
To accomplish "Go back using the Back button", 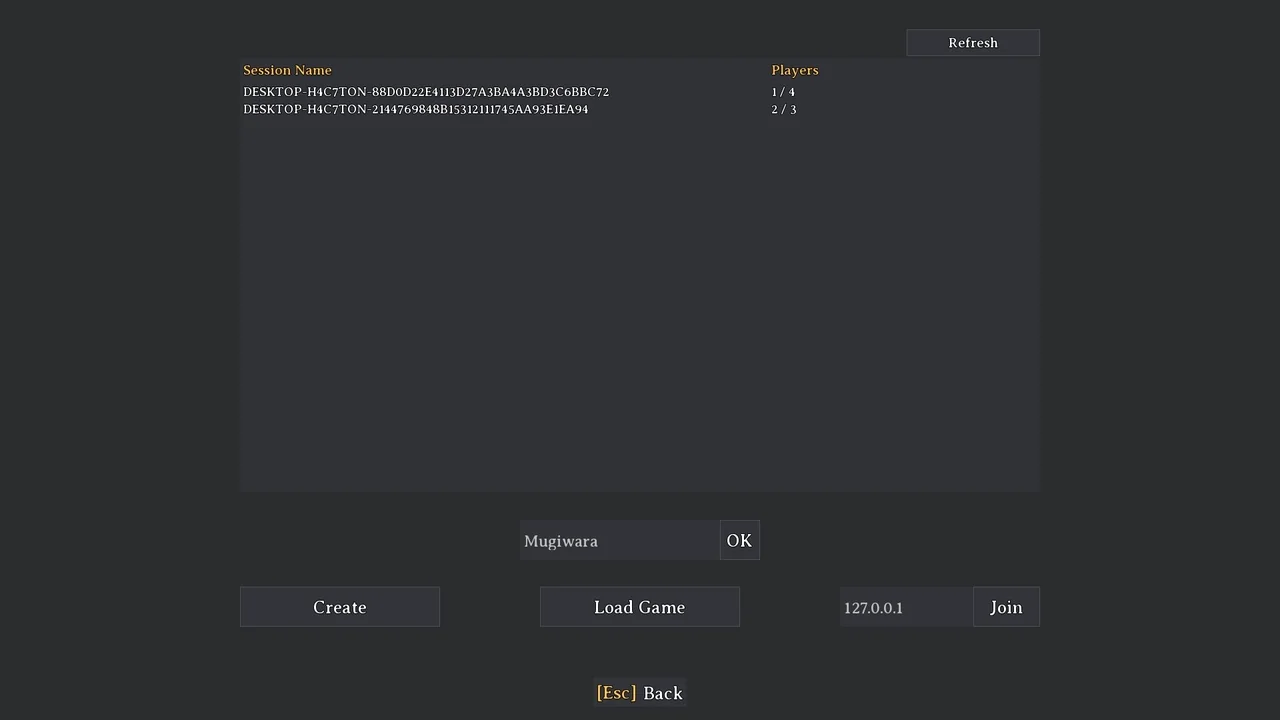I will coord(662,693).
